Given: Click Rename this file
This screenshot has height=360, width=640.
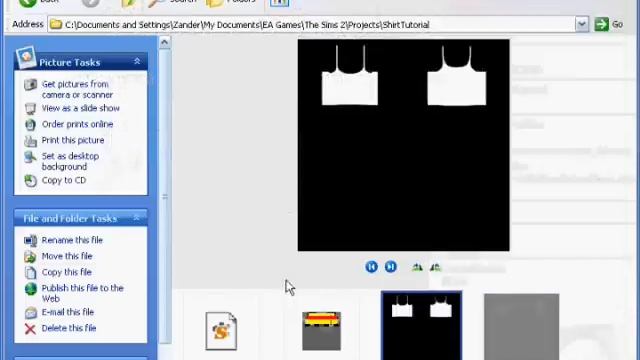Looking at the screenshot, I should click(x=72, y=240).
